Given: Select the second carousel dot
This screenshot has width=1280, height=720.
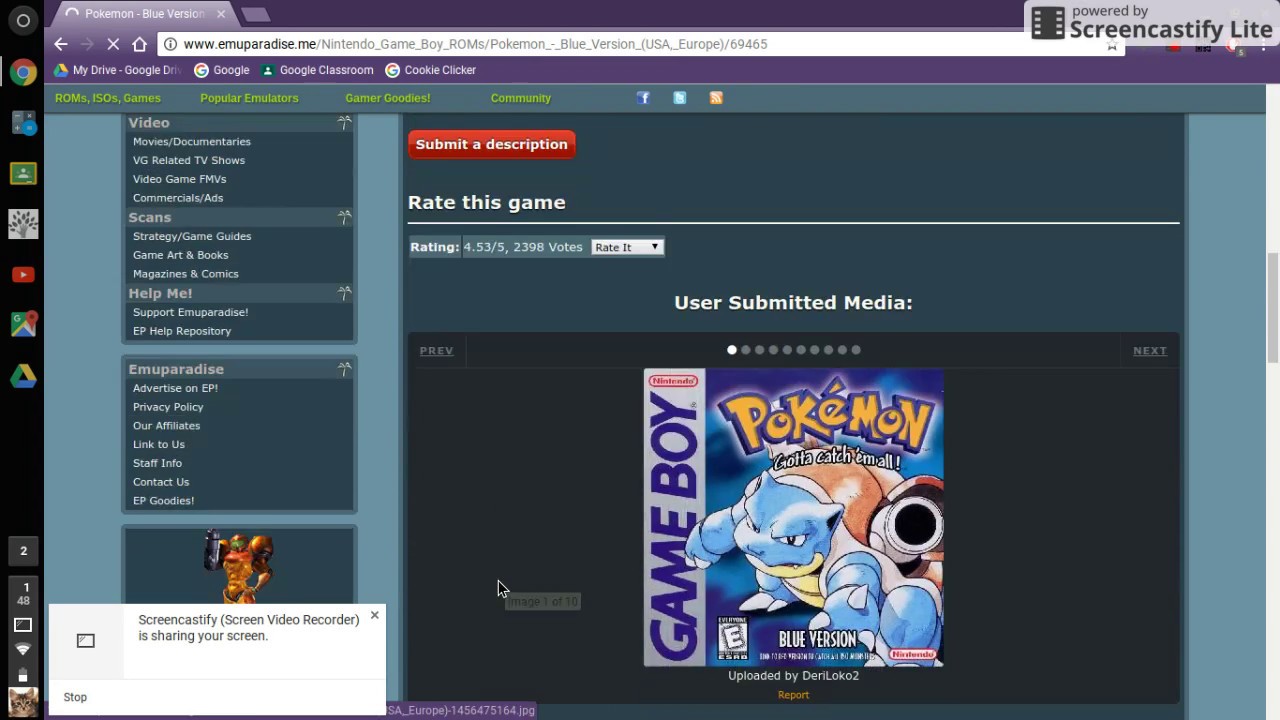Looking at the screenshot, I should pos(746,350).
